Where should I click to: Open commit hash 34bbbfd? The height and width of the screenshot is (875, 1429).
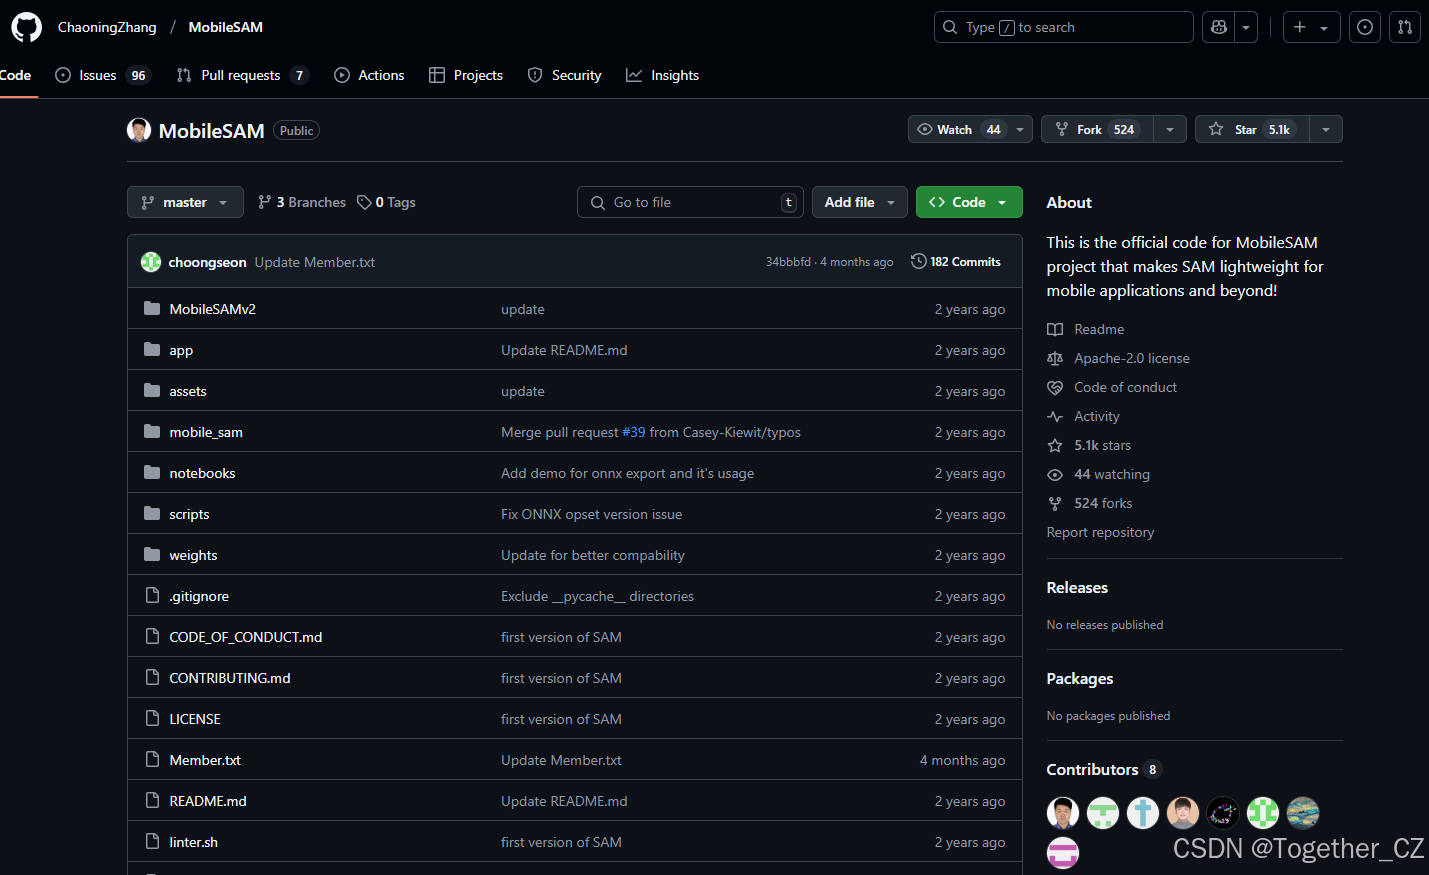tap(788, 262)
